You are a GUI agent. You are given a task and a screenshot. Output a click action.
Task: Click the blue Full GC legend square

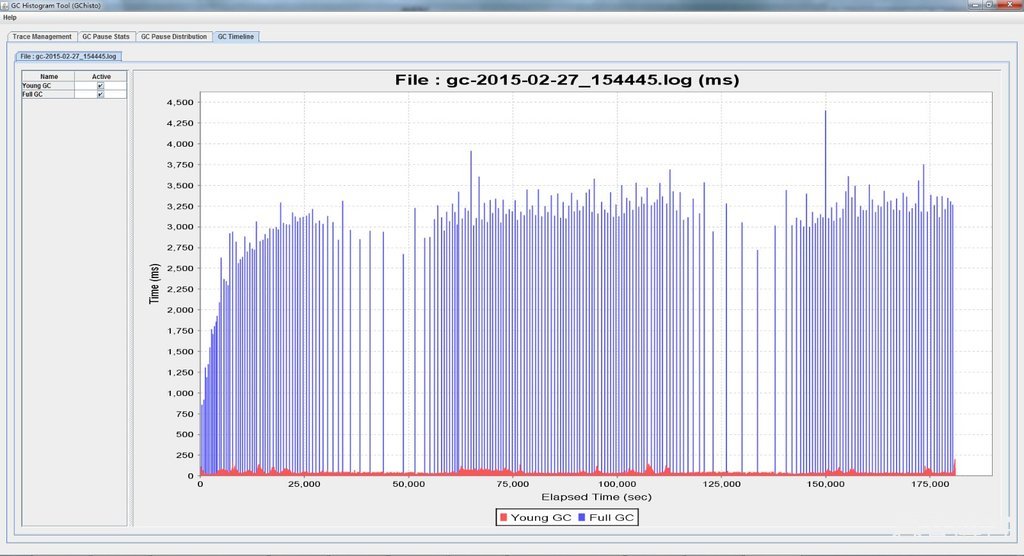pyautogui.click(x=582, y=517)
